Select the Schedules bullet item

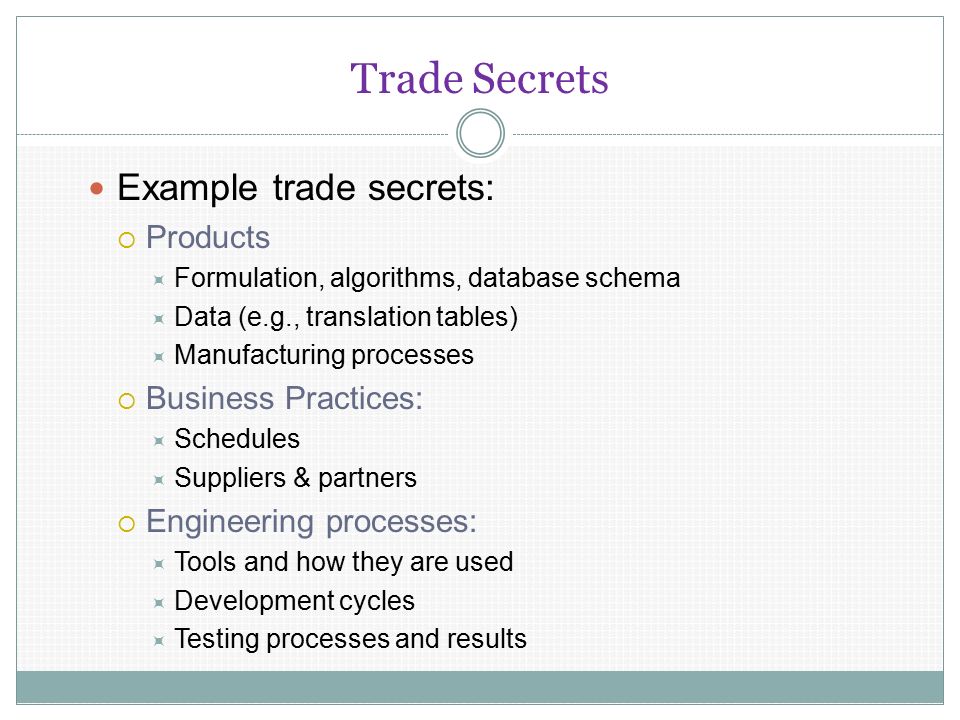[x=237, y=439]
